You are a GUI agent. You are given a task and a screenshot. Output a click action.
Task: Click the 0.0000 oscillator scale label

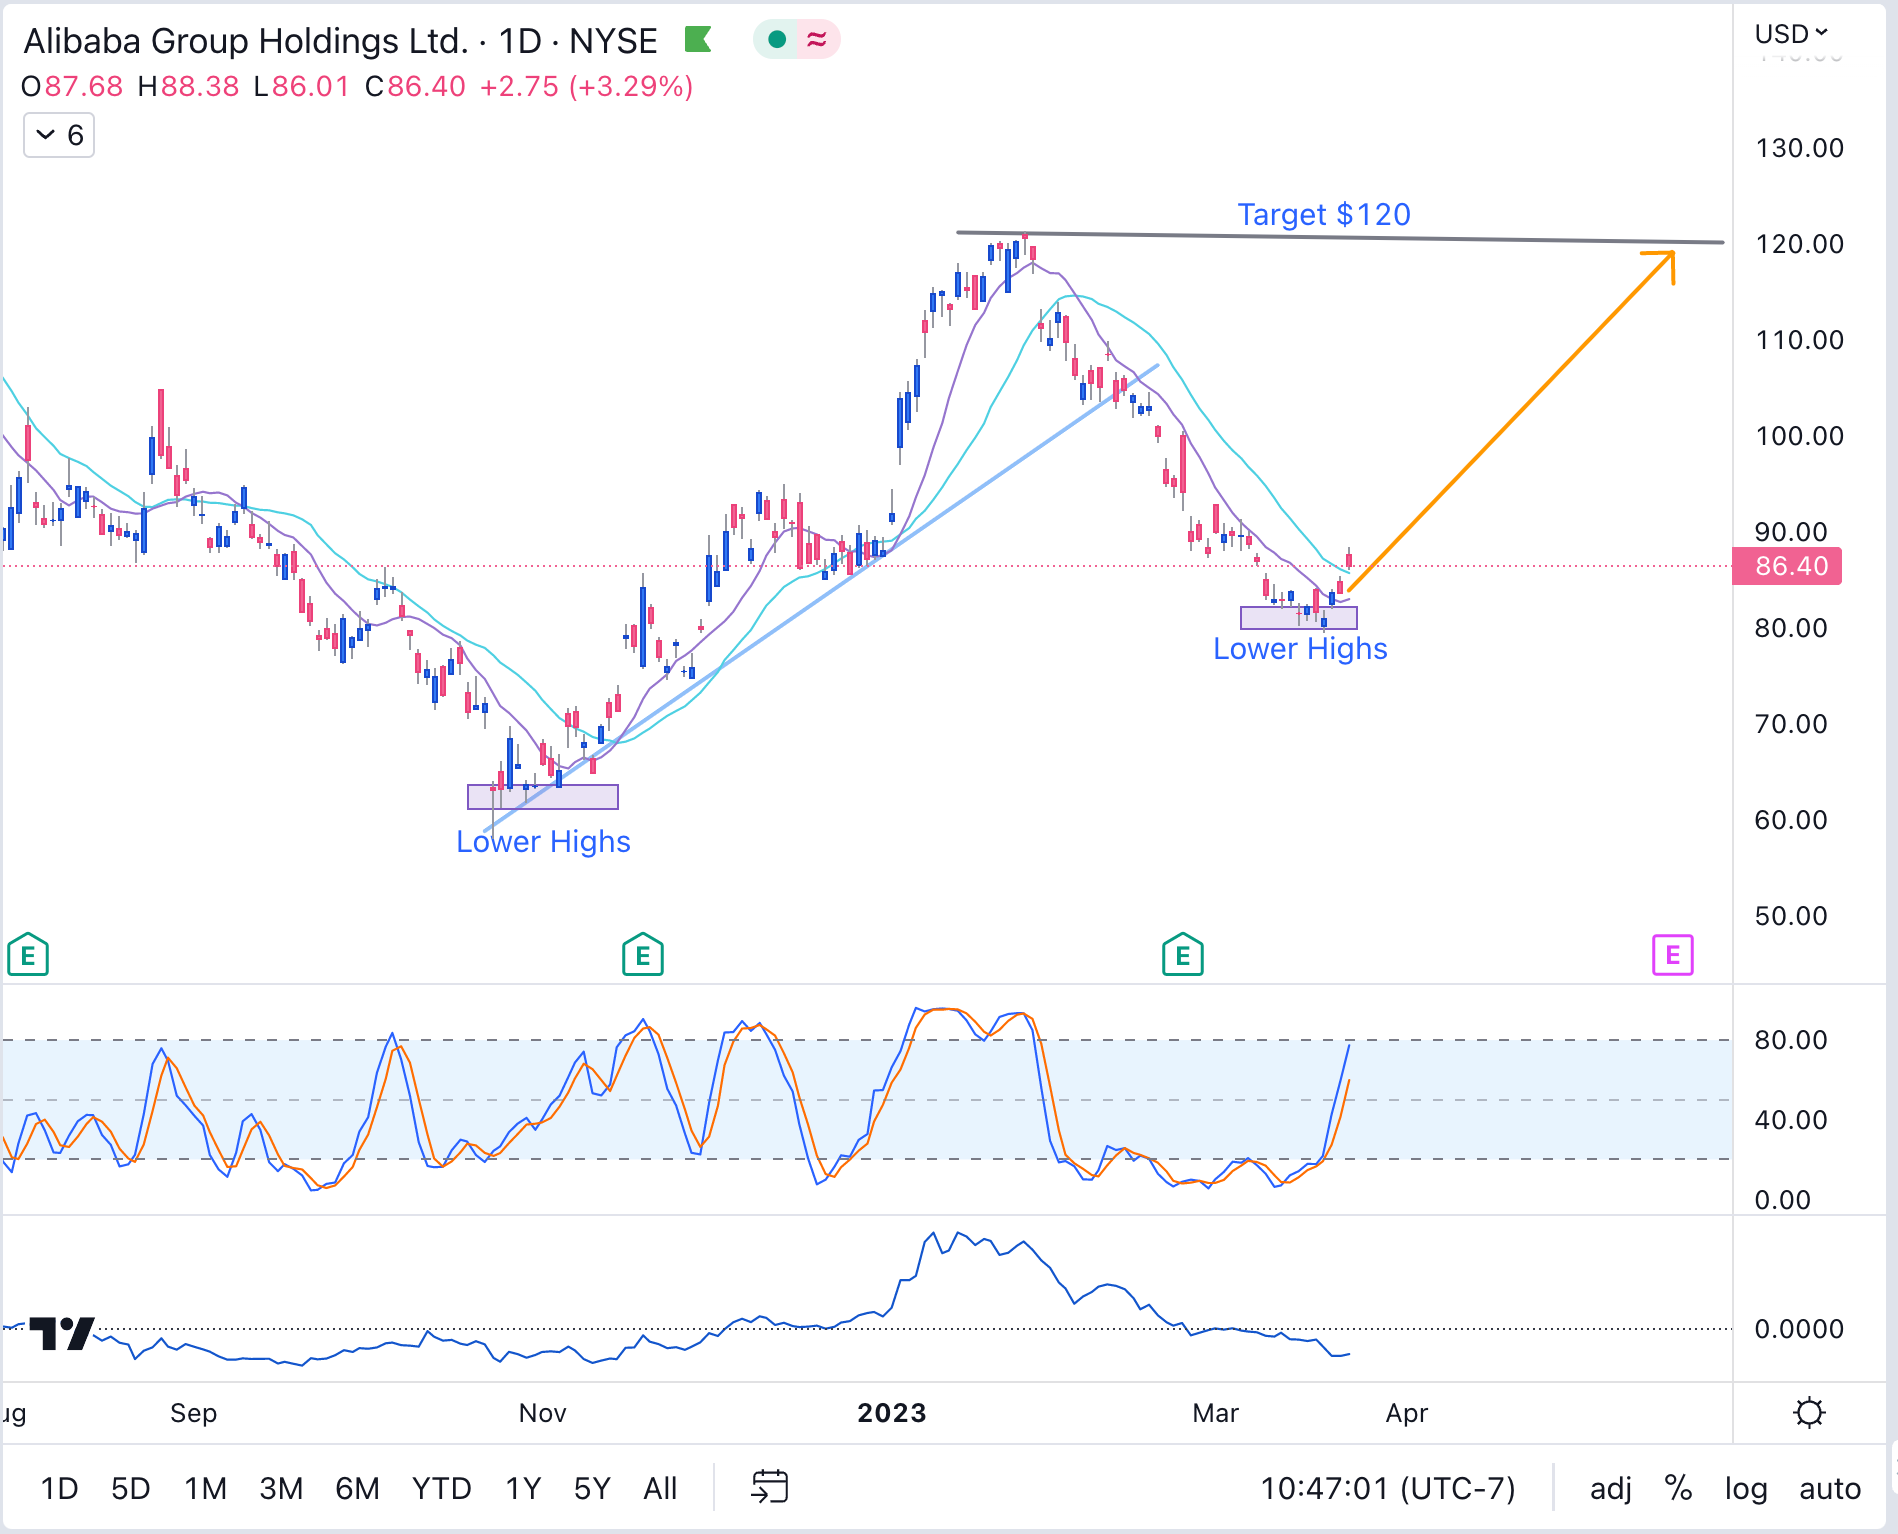click(x=1799, y=1329)
